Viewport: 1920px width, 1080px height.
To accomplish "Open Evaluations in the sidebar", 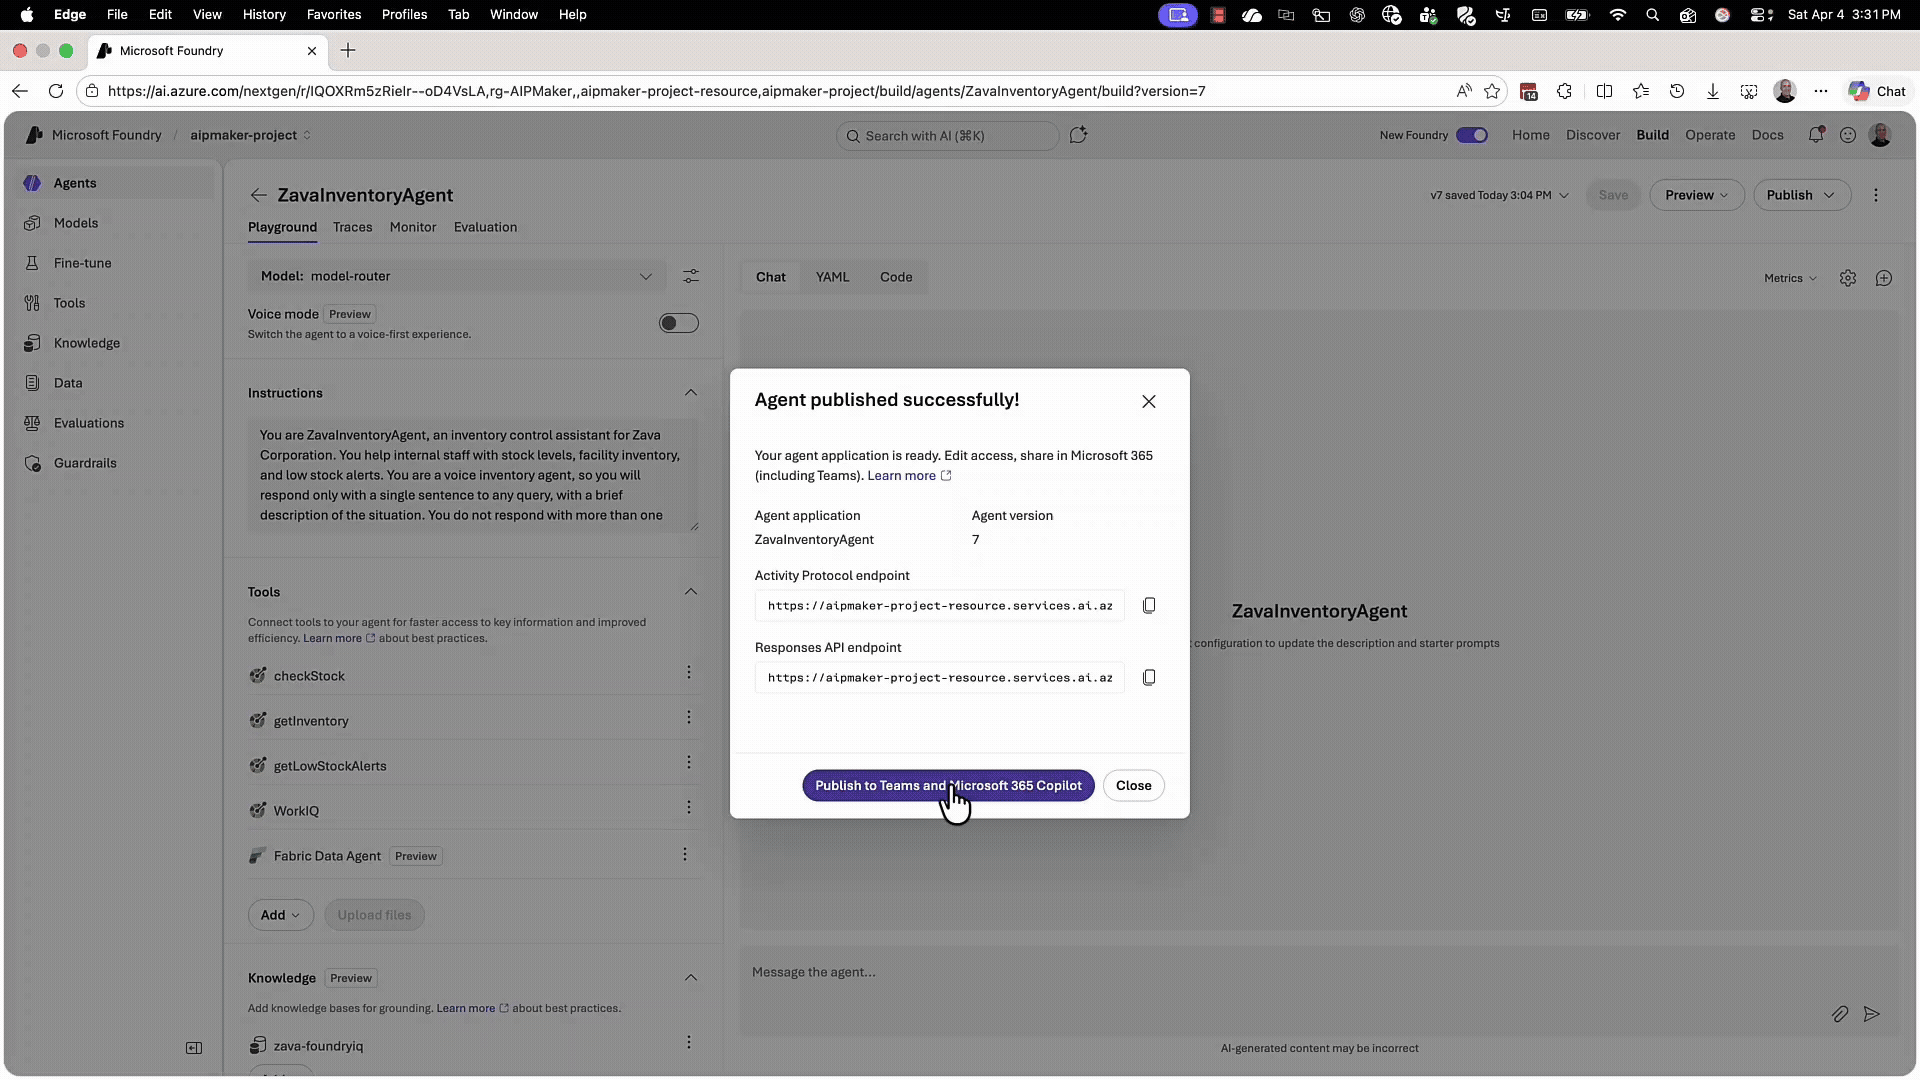I will tap(117, 423).
